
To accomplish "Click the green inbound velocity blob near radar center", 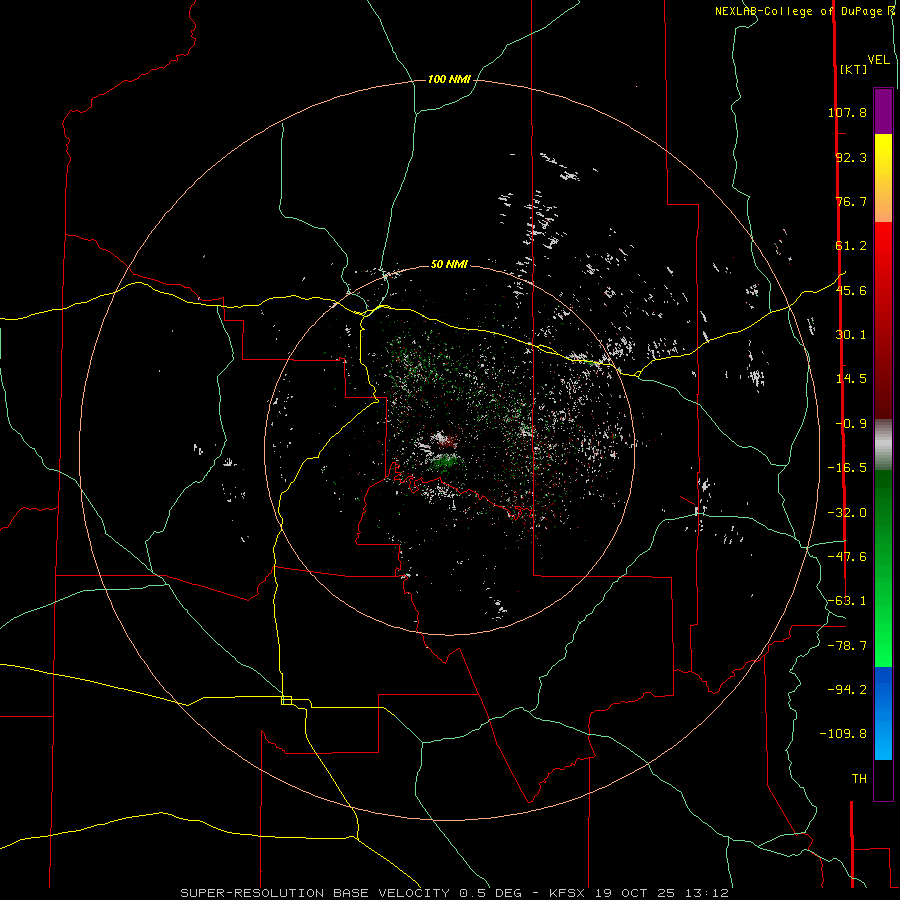I will pos(444,461).
